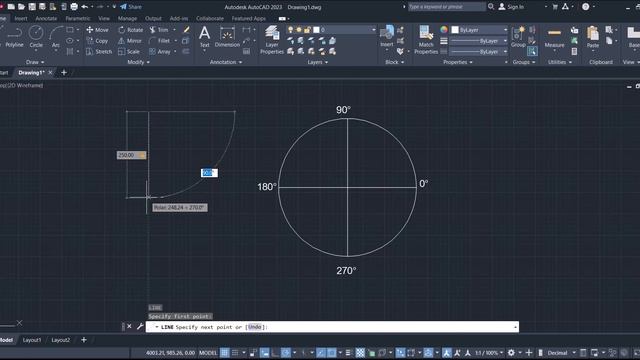
Task: Click the Group tool
Action: (x=518, y=37)
